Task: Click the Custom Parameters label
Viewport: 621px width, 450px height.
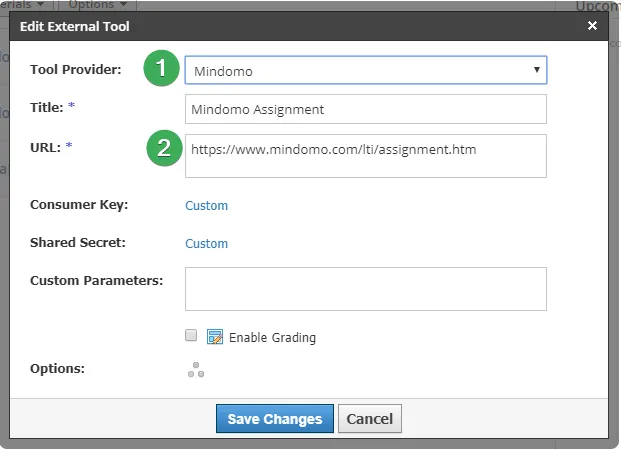Action: coord(97,280)
